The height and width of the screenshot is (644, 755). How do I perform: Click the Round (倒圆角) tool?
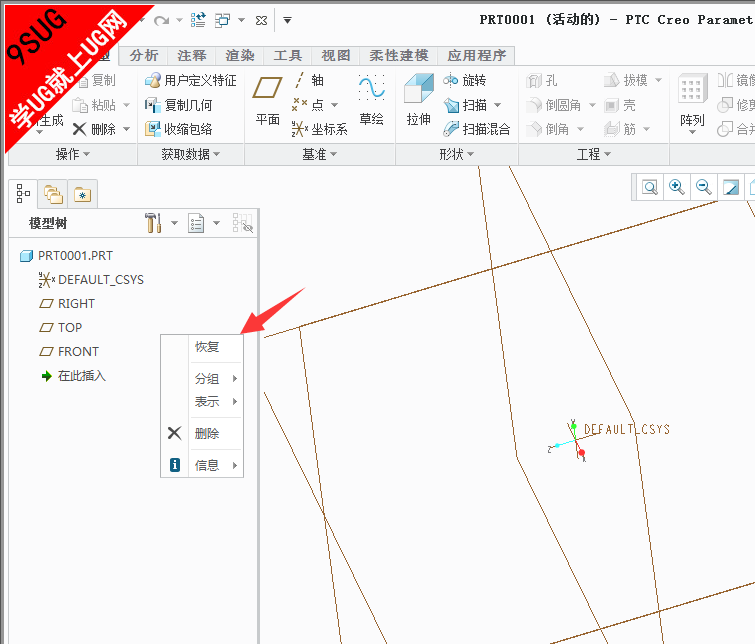point(553,105)
